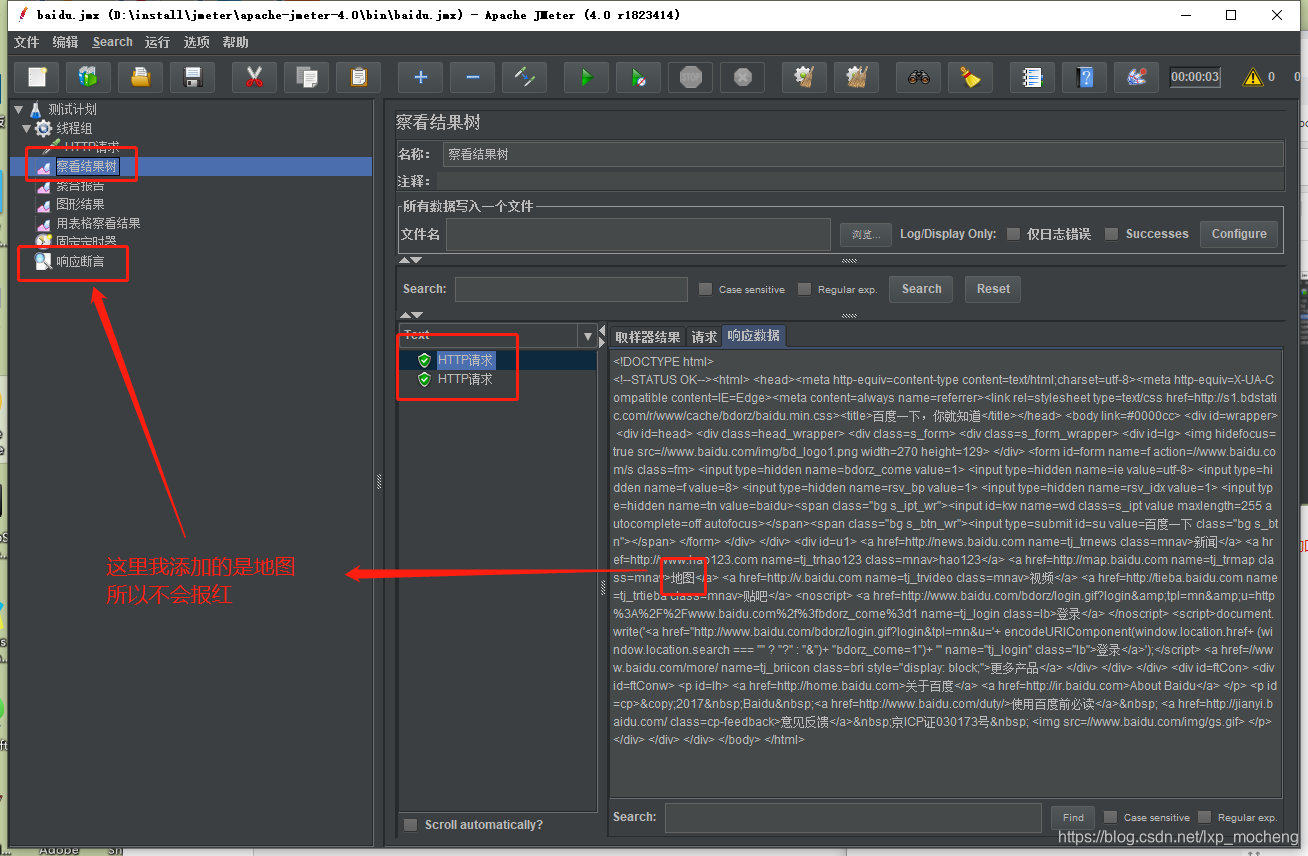Switch to 请求 tab
1308x856 pixels.
[704, 337]
